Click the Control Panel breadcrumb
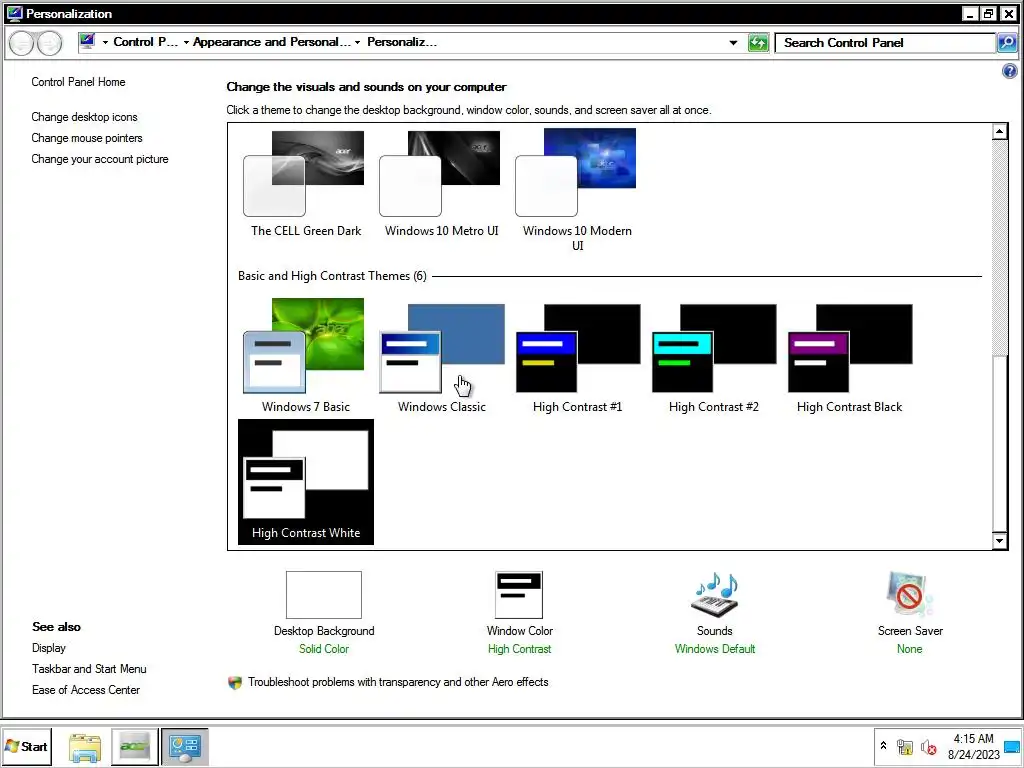 (146, 42)
